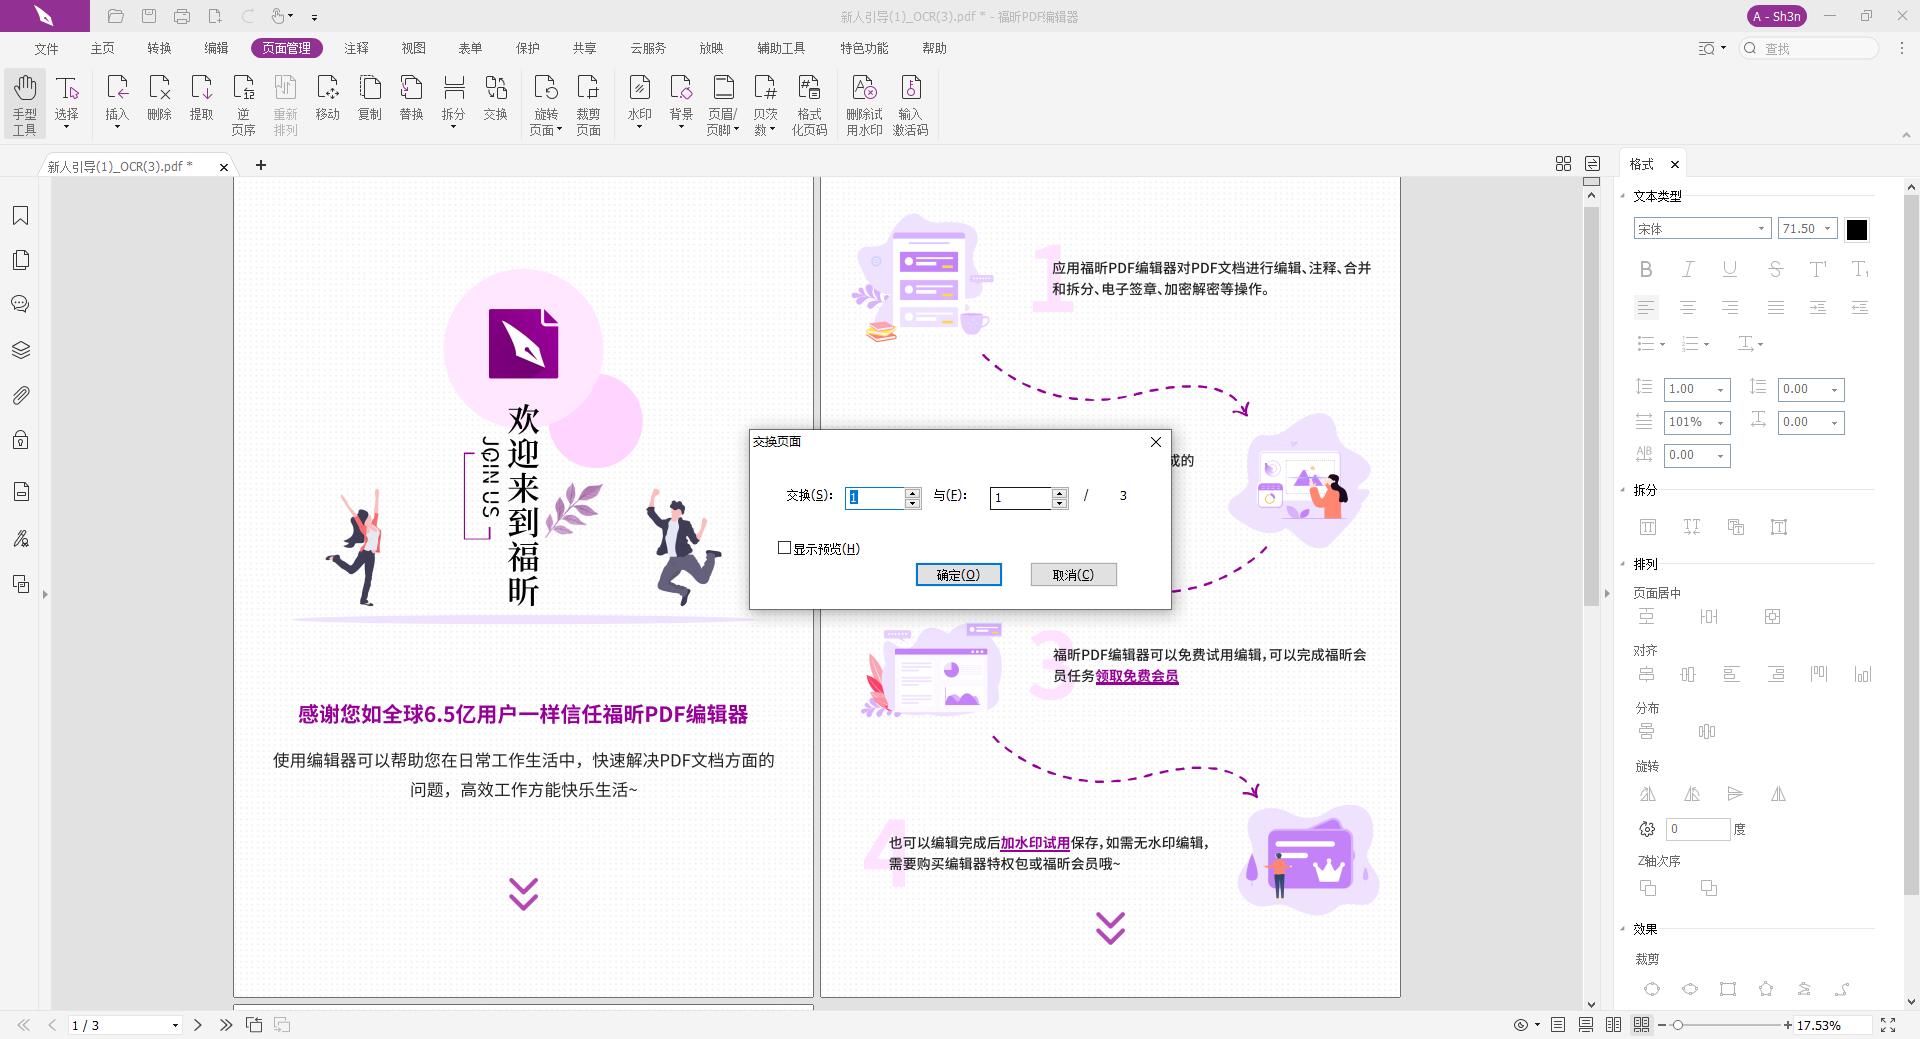Switch to the 注释 ribbon tab

[356, 47]
